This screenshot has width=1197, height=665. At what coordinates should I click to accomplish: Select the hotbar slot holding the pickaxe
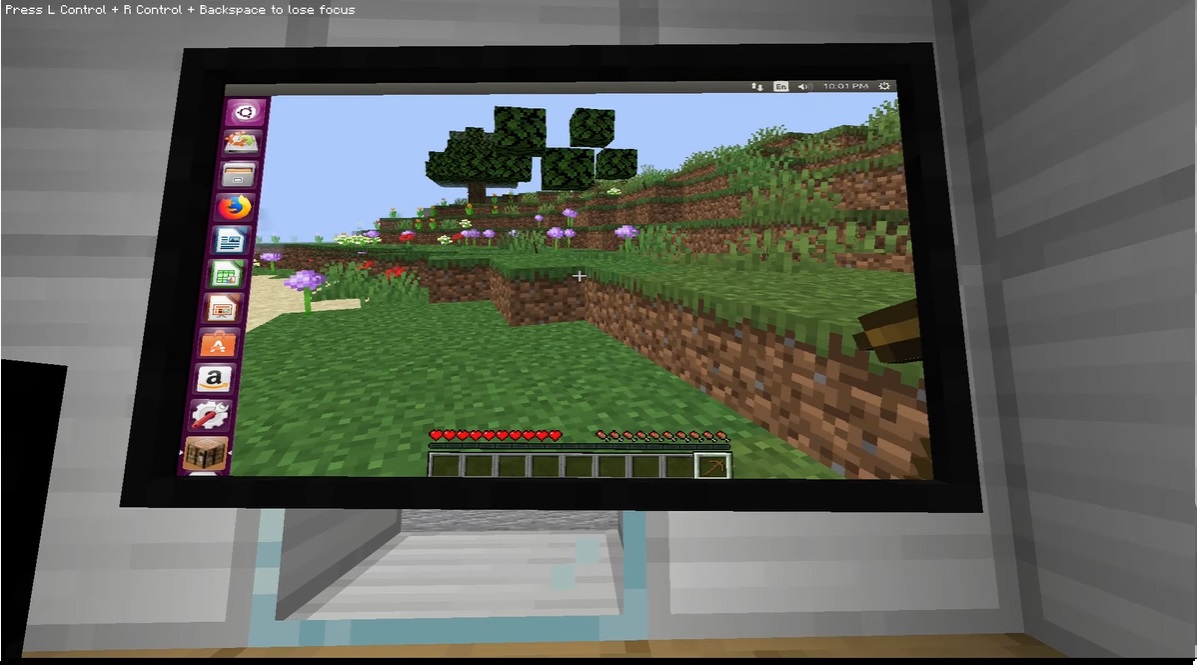click(713, 466)
